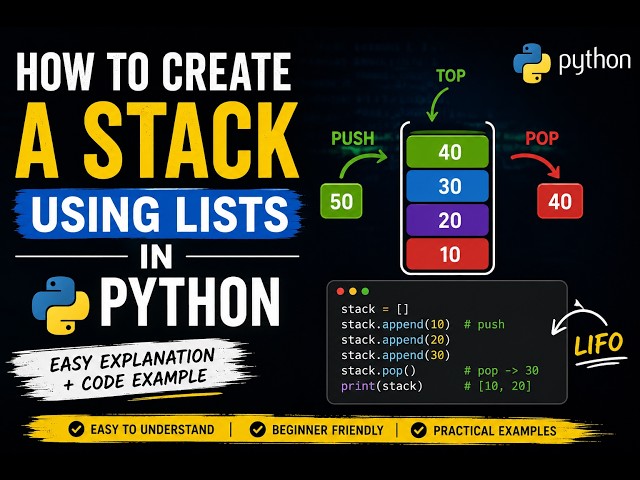This screenshot has width=640, height=480.
Task: Click the "# push" code comment
Action: [x=484, y=324]
